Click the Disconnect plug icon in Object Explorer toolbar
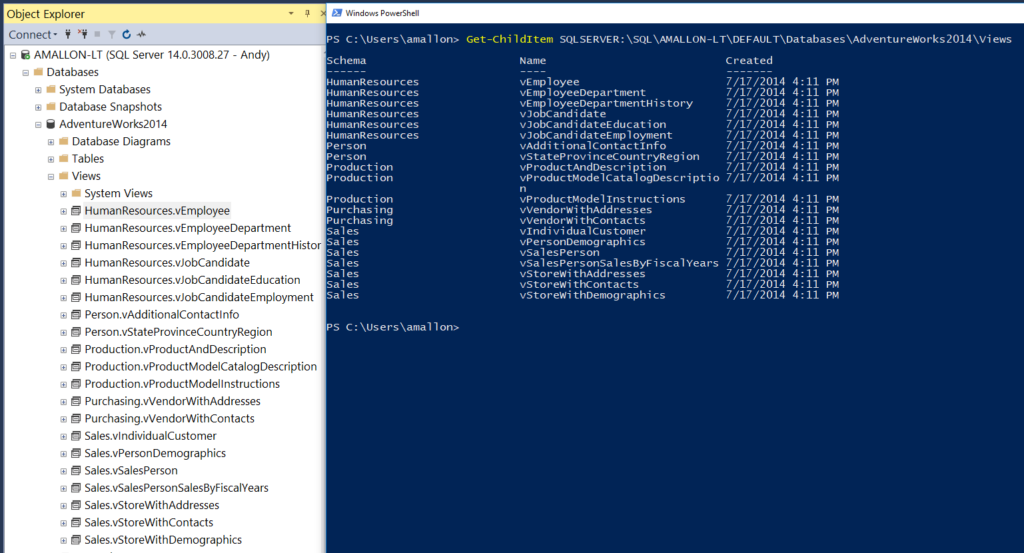This screenshot has height=553, width=1024. coord(82,35)
